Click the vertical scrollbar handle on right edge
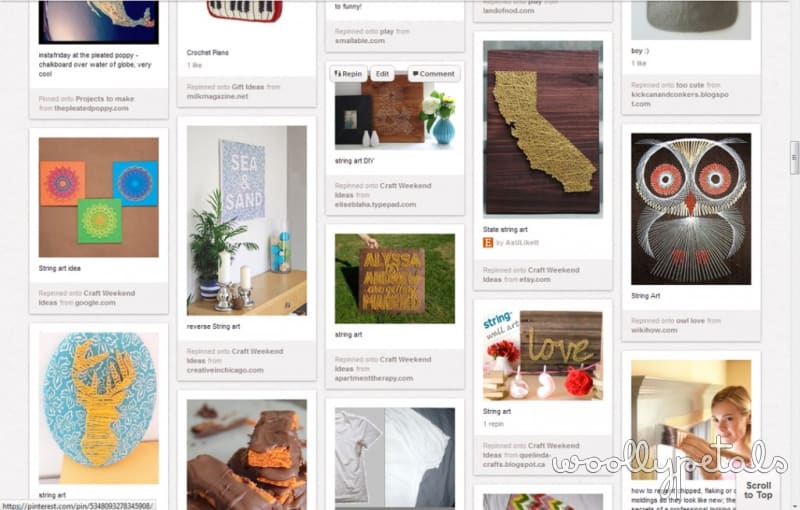 [794, 158]
